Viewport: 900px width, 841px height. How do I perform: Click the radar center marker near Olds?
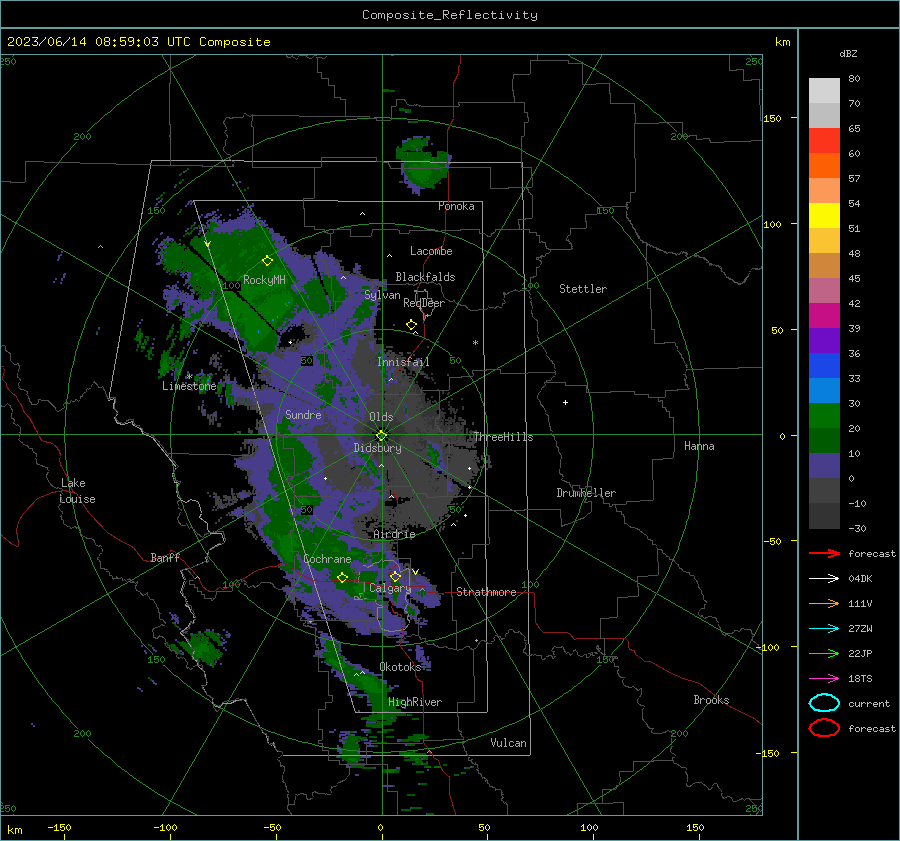(382, 436)
